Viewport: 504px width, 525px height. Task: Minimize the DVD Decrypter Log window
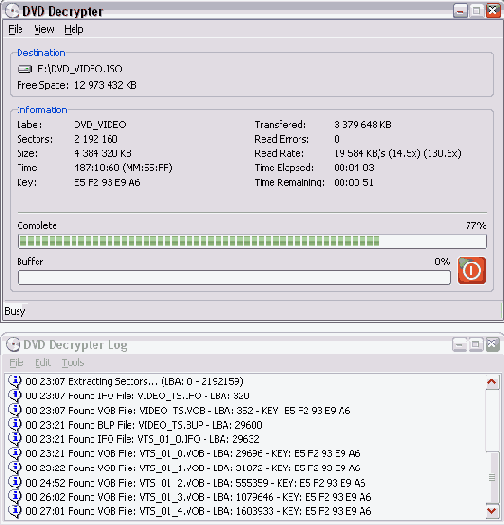click(x=459, y=345)
